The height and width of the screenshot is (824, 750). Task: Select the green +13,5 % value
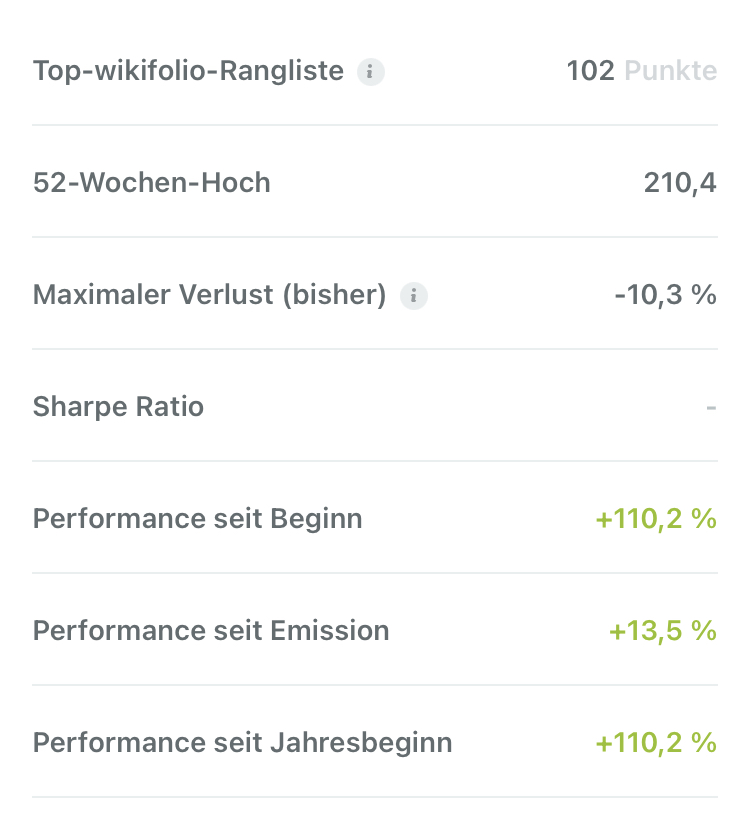pyautogui.click(x=663, y=631)
